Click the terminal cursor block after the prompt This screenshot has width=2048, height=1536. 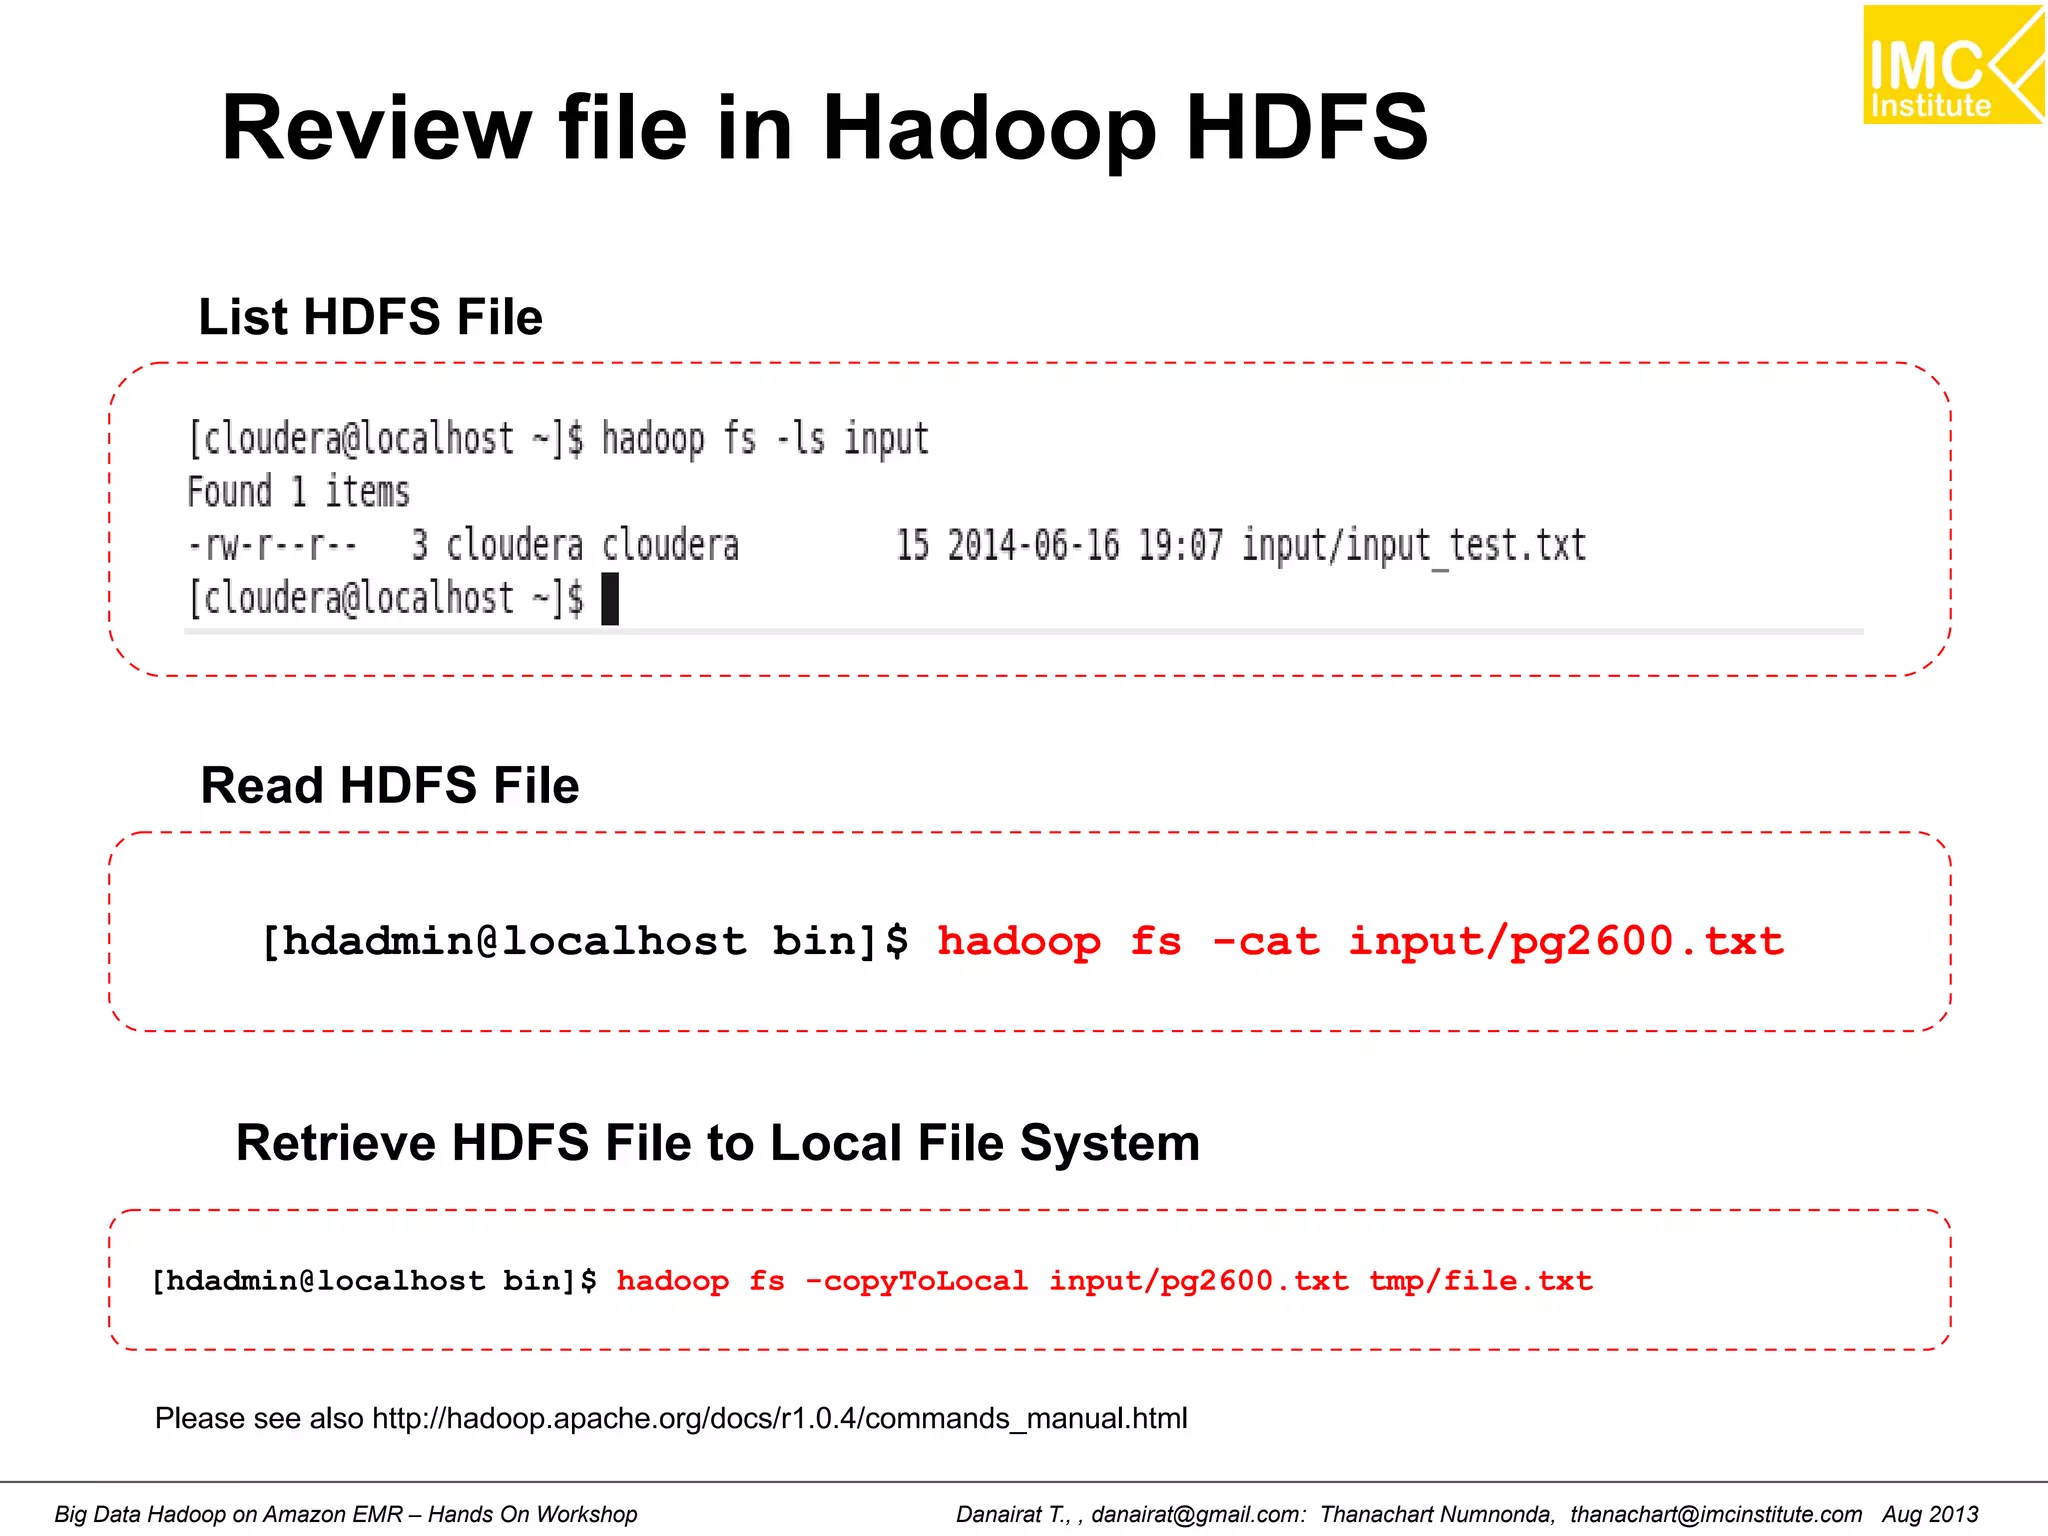point(610,599)
